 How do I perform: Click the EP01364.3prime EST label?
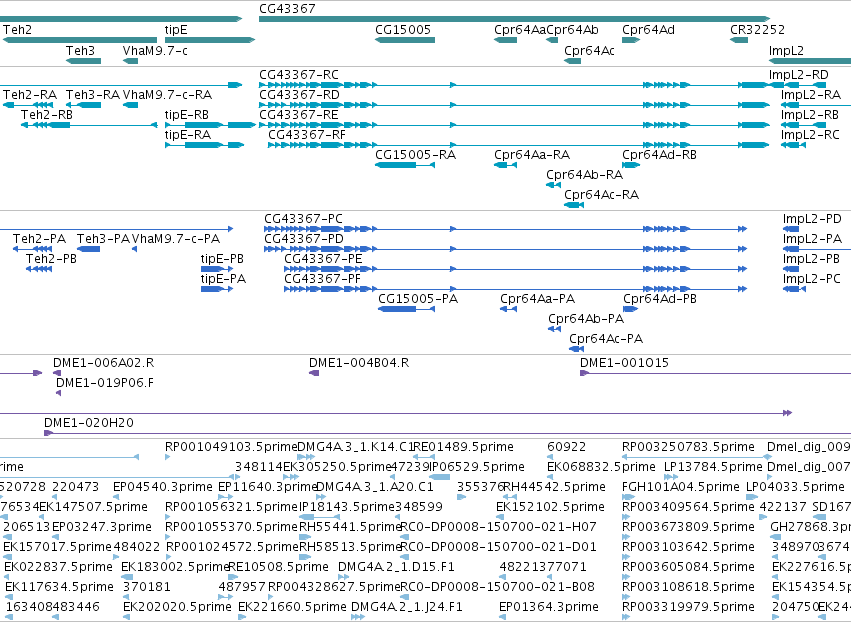point(549,607)
